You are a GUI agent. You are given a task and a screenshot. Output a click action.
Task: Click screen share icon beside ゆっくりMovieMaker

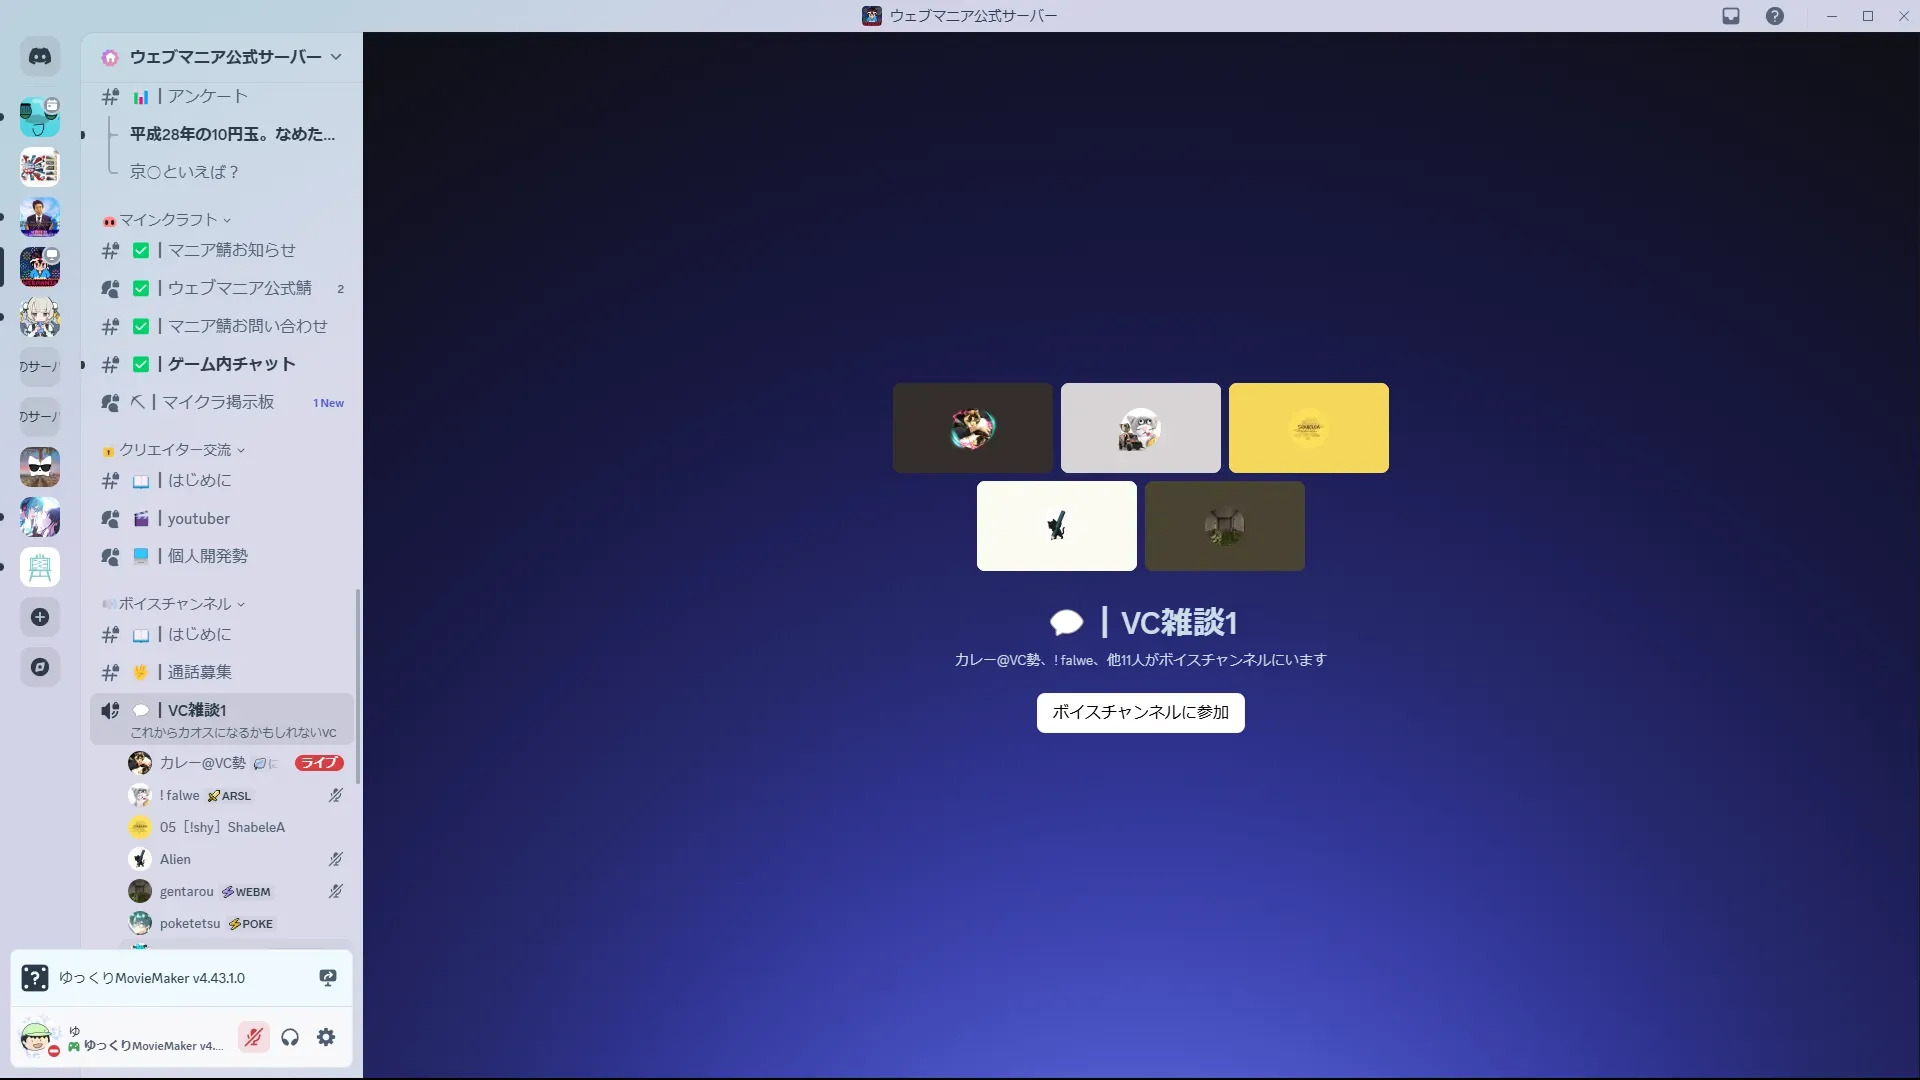(x=327, y=978)
